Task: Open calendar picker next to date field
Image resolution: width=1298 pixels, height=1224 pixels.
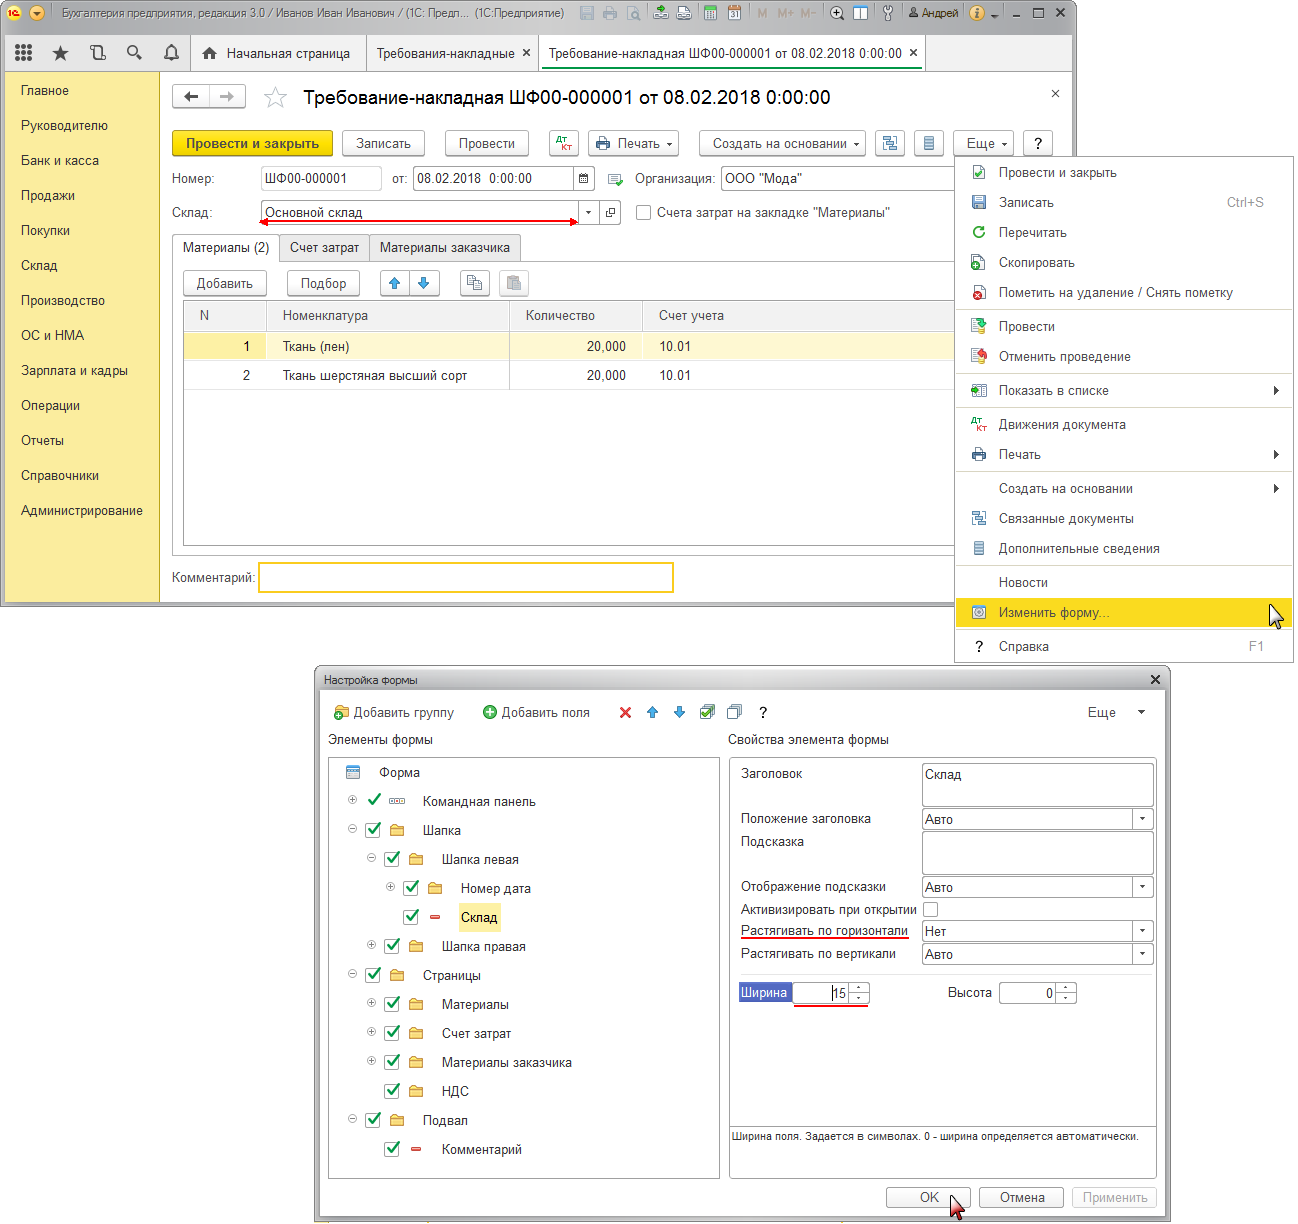Action: [x=584, y=179]
